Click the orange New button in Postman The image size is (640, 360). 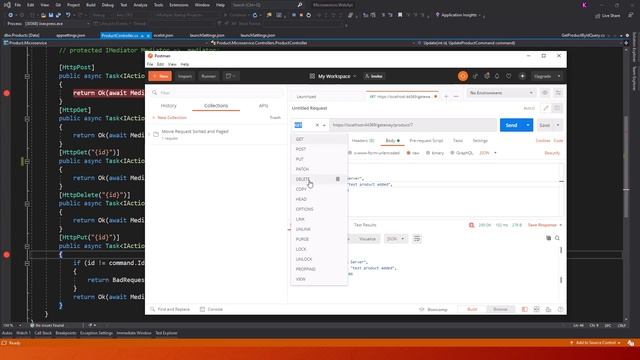pyautogui.click(x=160, y=76)
